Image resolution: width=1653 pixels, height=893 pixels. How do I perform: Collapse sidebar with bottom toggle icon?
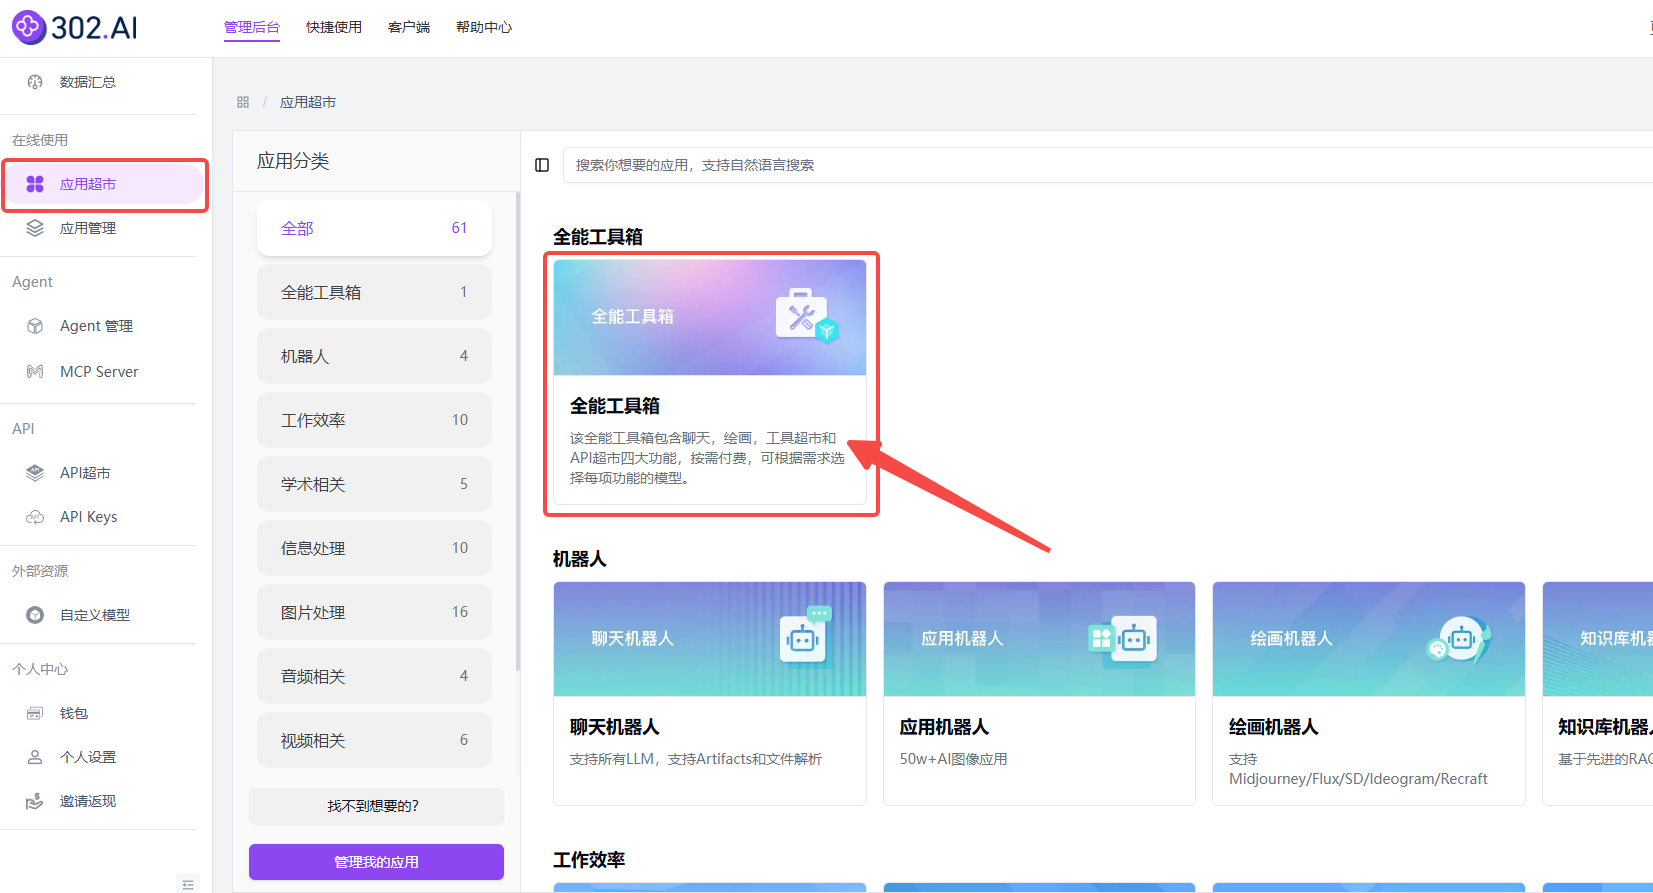188,884
